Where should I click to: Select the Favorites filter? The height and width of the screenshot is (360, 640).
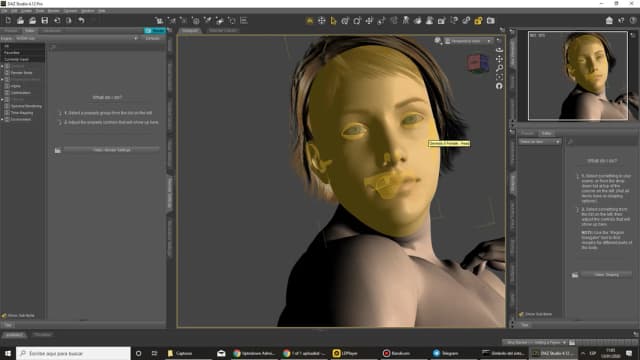pos(11,53)
